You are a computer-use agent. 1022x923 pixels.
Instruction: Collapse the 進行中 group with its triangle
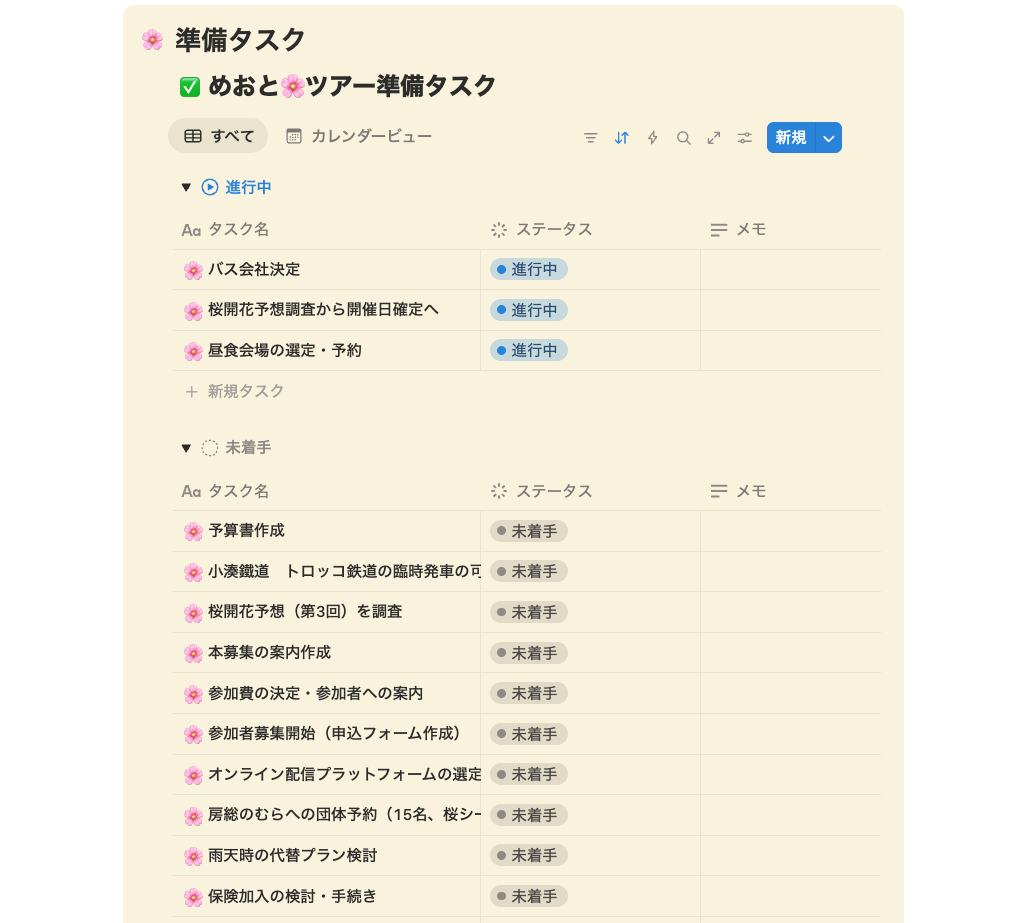tap(186, 186)
